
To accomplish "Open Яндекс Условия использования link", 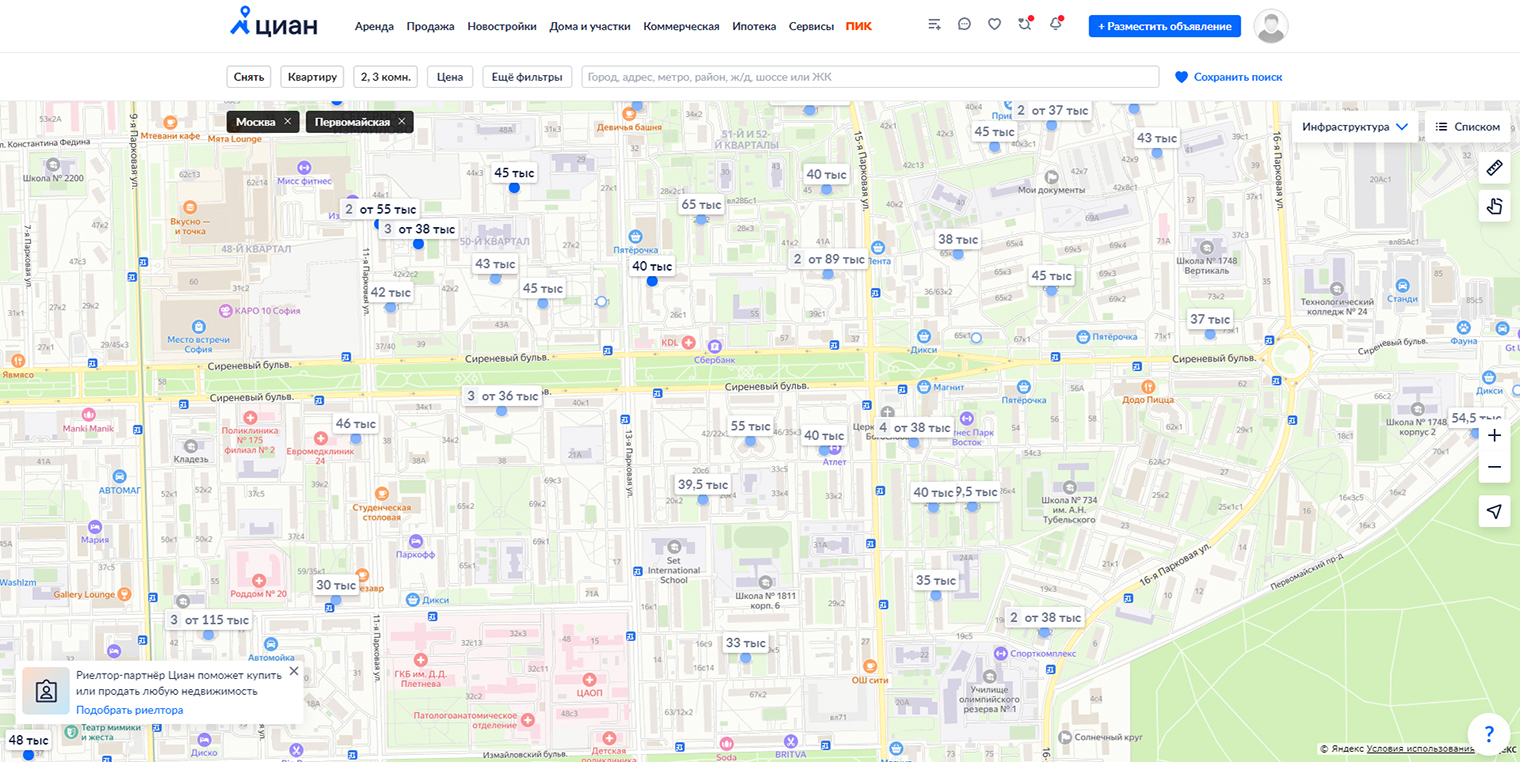I will coord(1420,748).
